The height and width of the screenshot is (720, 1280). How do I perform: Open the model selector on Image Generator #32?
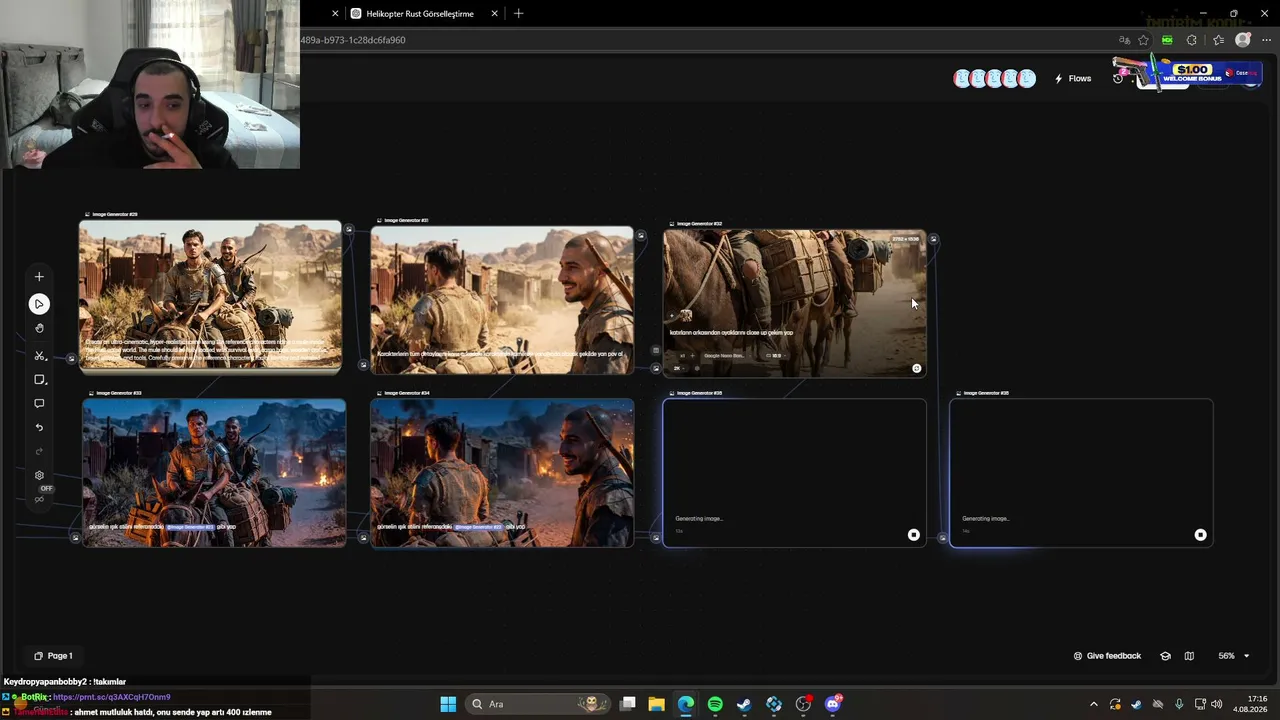(725, 355)
